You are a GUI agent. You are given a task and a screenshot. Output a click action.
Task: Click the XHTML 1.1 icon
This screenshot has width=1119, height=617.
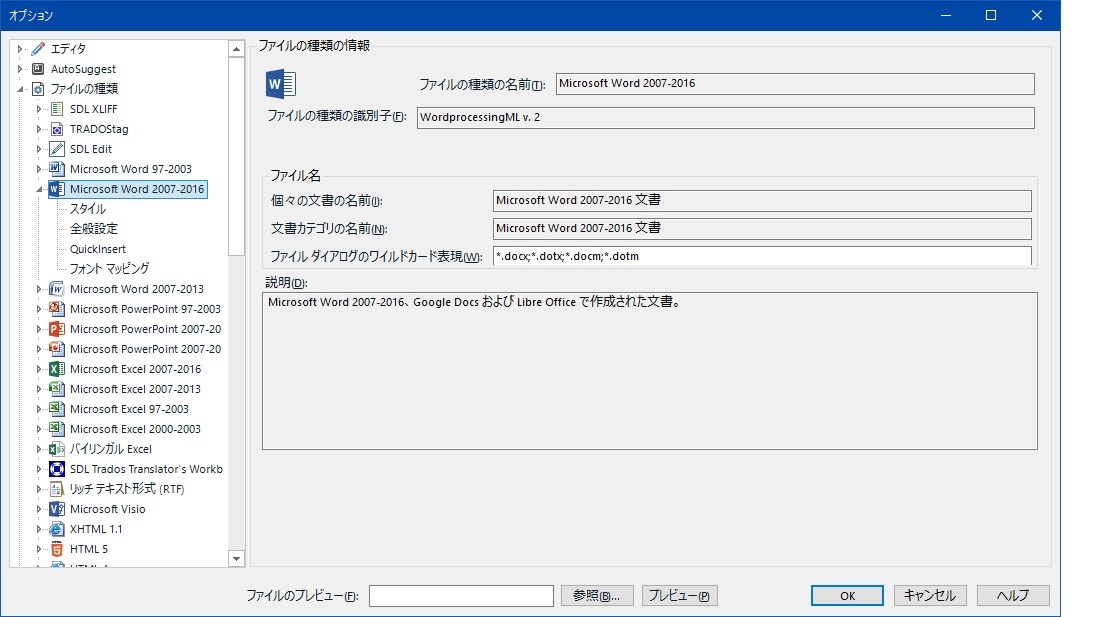click(x=57, y=528)
